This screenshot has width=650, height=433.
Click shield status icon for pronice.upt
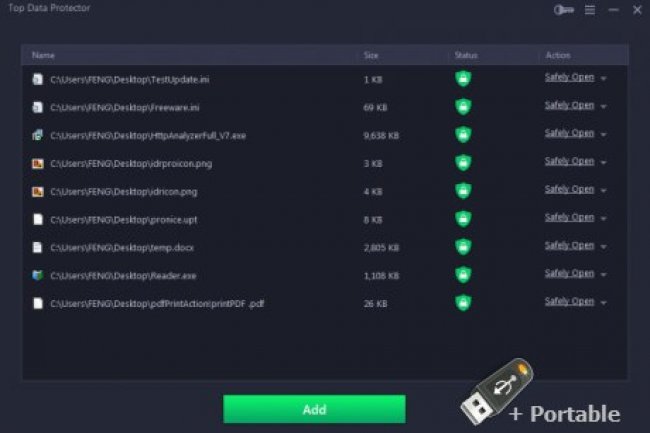click(463, 218)
